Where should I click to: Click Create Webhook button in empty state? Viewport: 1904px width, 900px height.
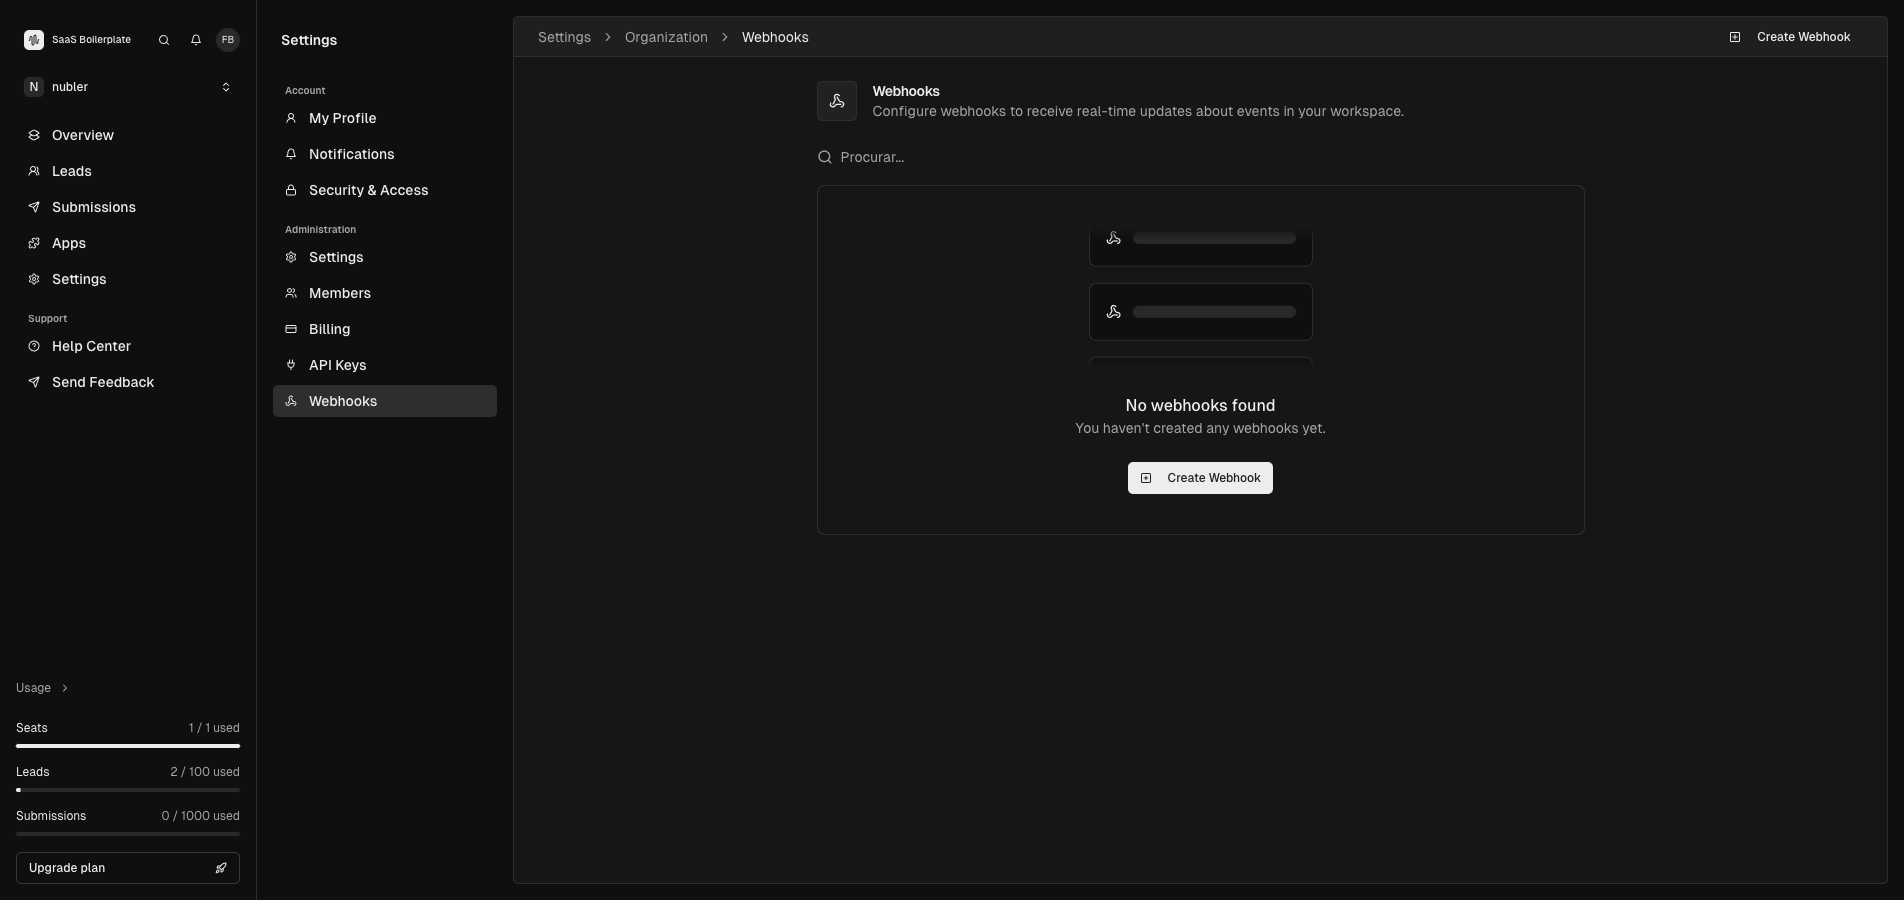(1200, 478)
